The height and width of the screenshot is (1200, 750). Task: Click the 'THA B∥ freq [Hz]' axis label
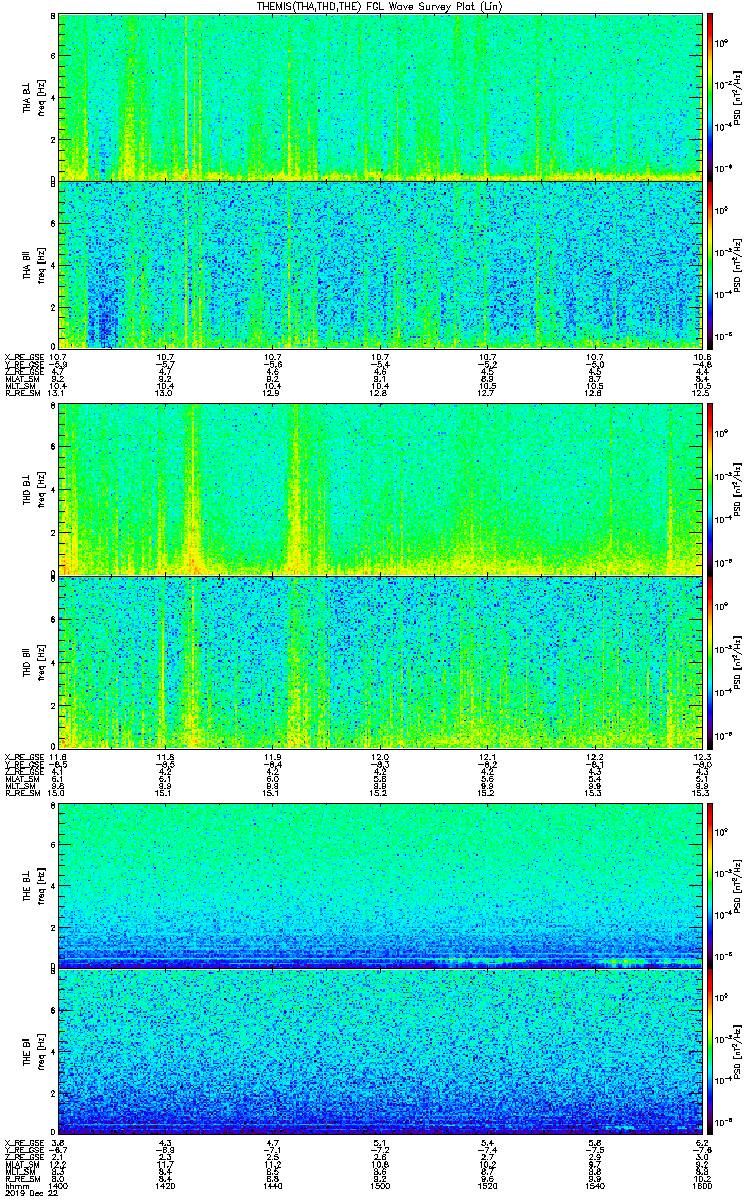[33, 265]
